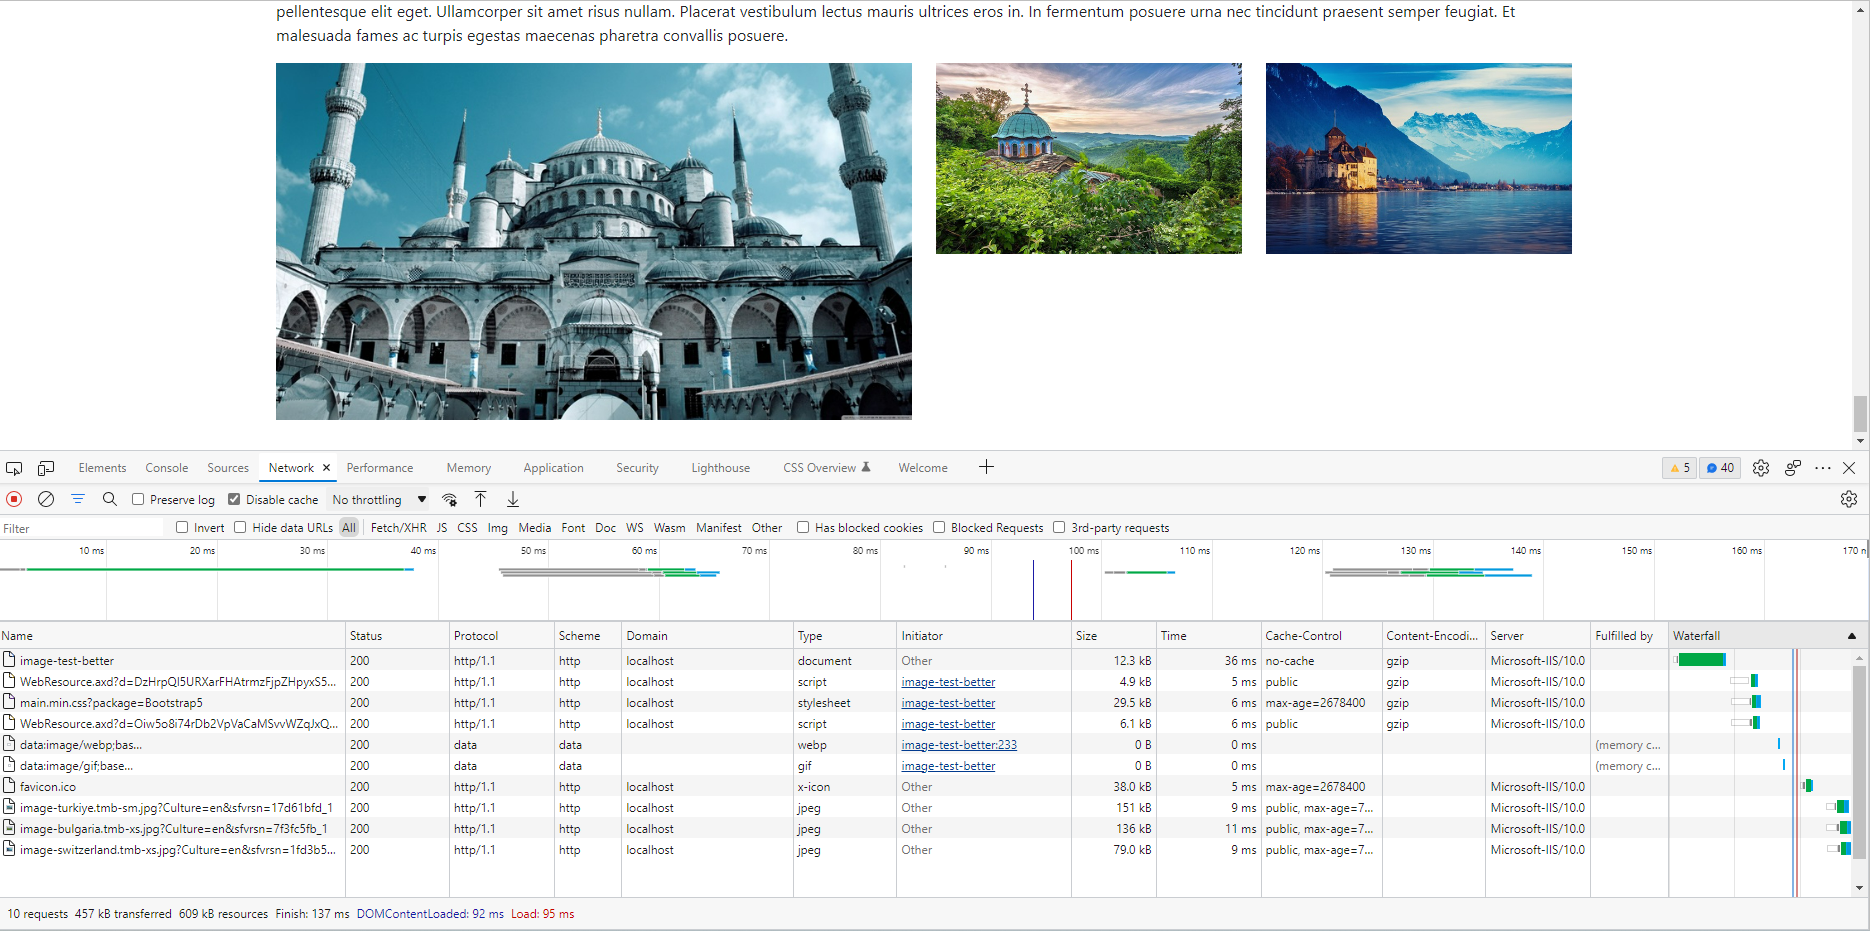Select the inspect element tool
Screen dimensions: 1870x931
[x=14, y=467]
